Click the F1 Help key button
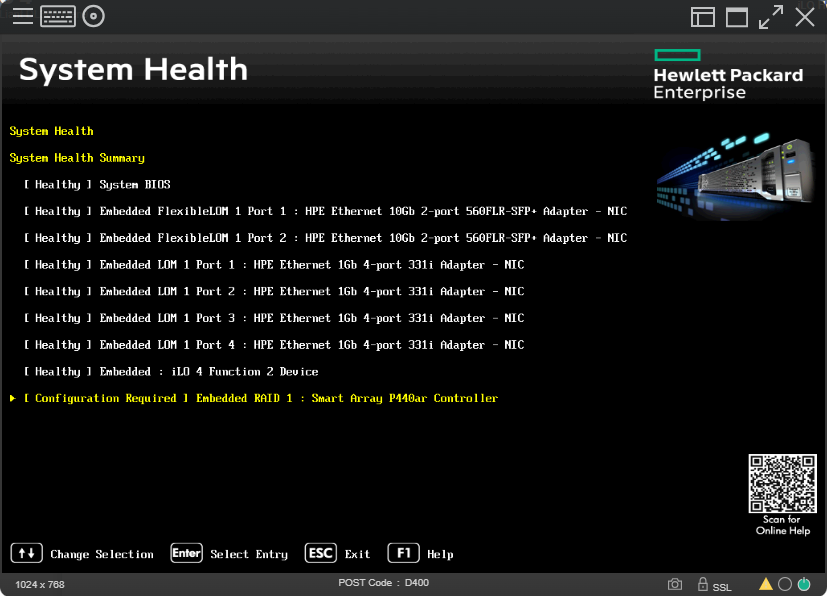This screenshot has width=827, height=596. coord(403,553)
